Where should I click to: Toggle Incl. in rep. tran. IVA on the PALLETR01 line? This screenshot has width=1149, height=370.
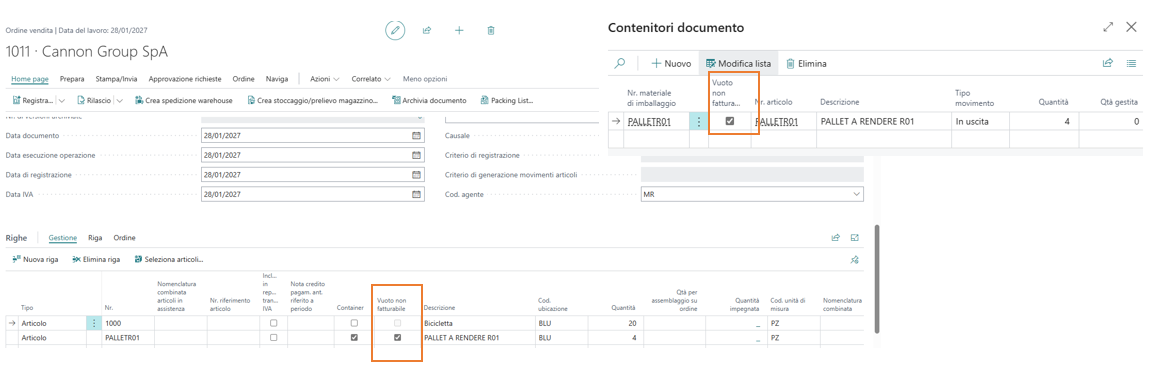[x=273, y=338]
